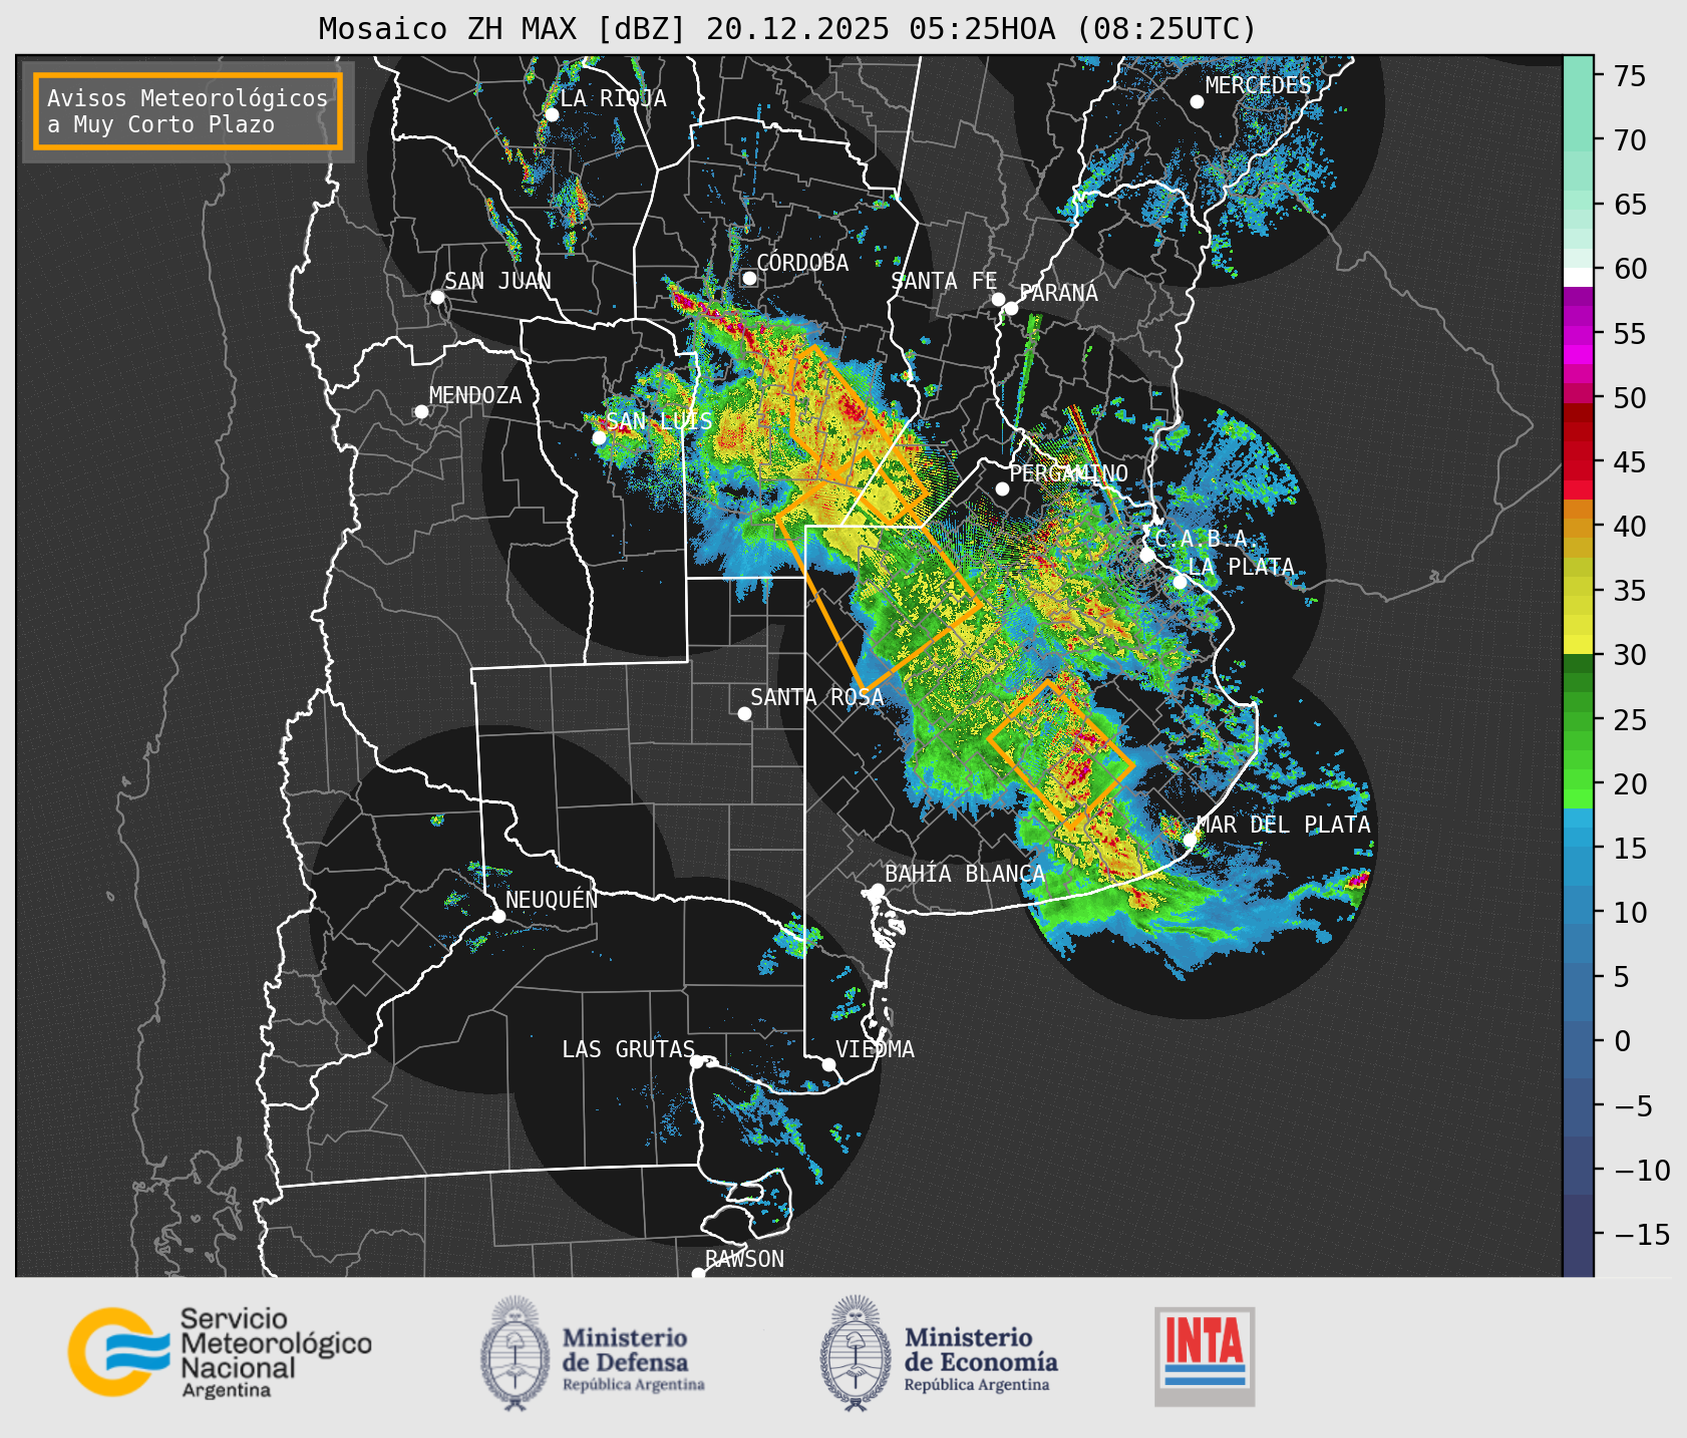Click the 60 dBZ white band on colorbar
The image size is (1687, 1438).
click(x=1578, y=276)
